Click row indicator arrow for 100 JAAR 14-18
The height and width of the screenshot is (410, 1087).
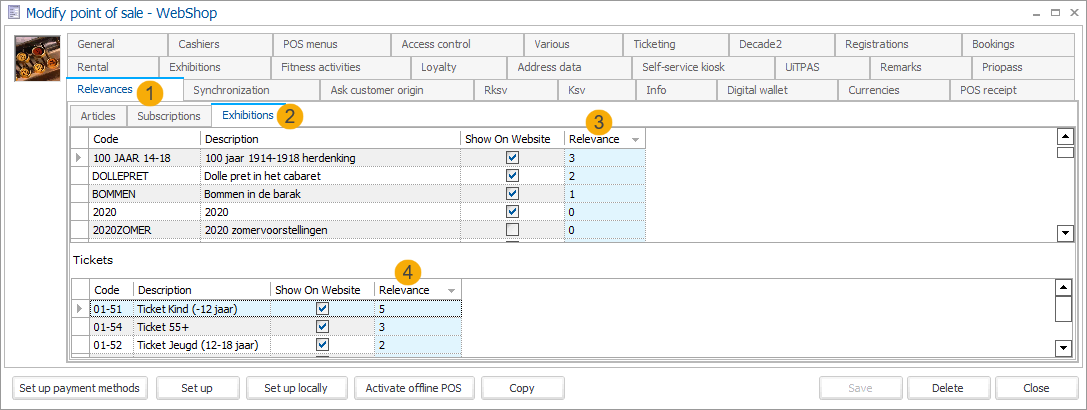point(79,158)
